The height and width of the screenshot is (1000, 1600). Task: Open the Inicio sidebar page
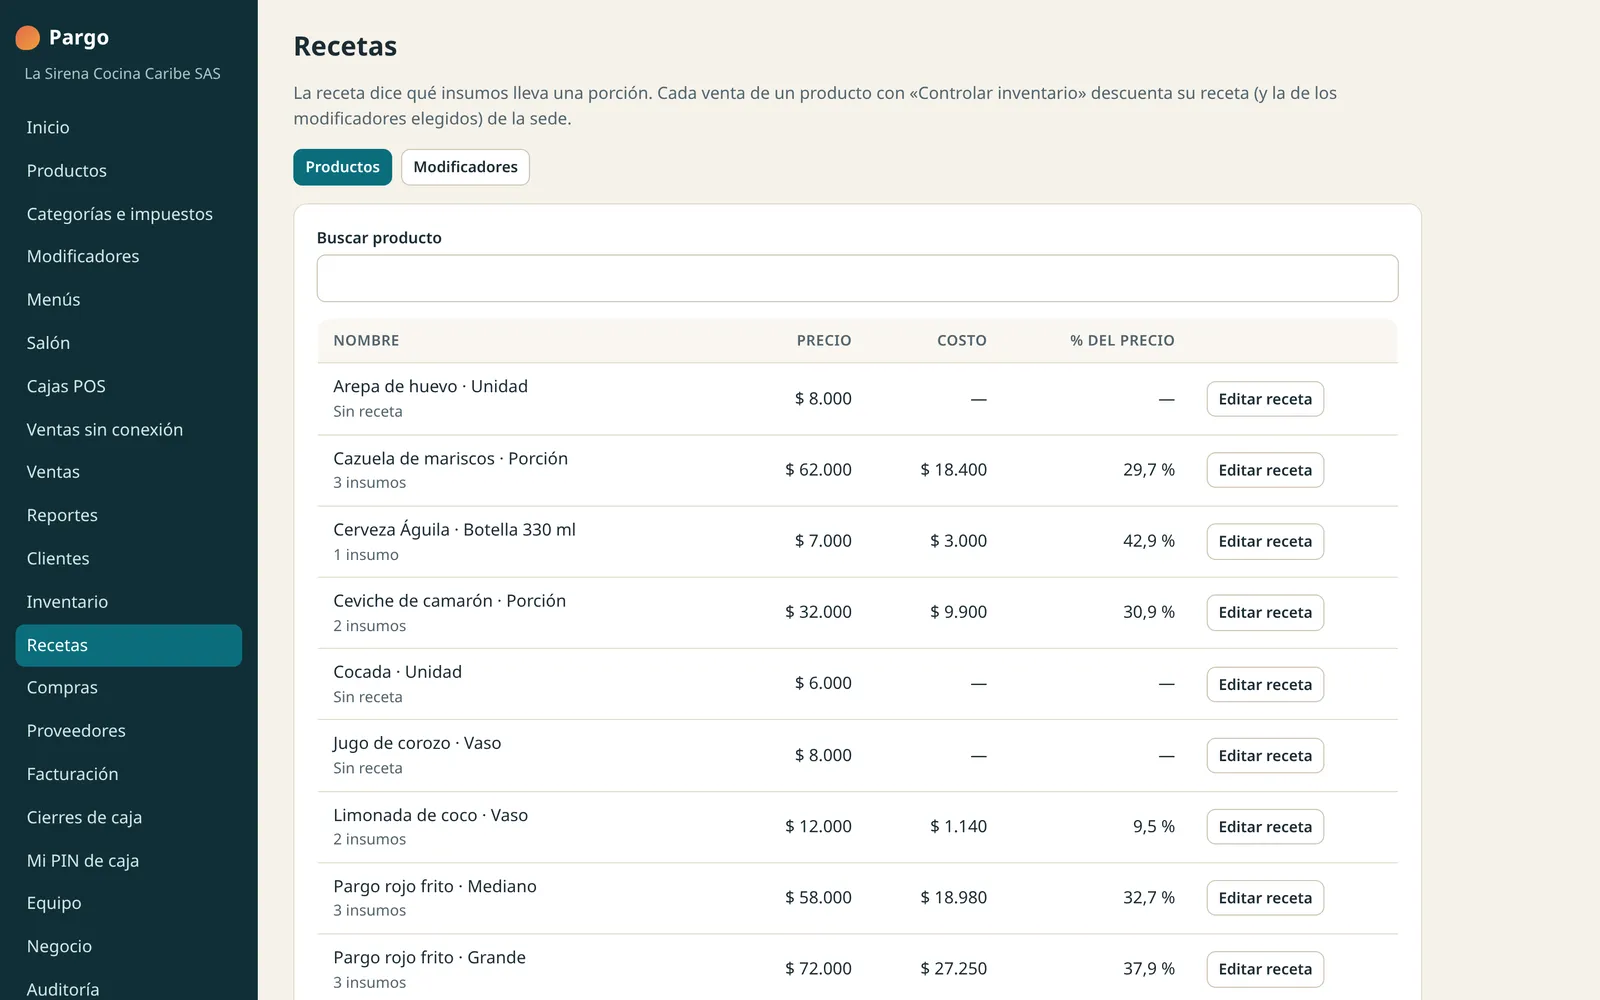[x=128, y=127]
